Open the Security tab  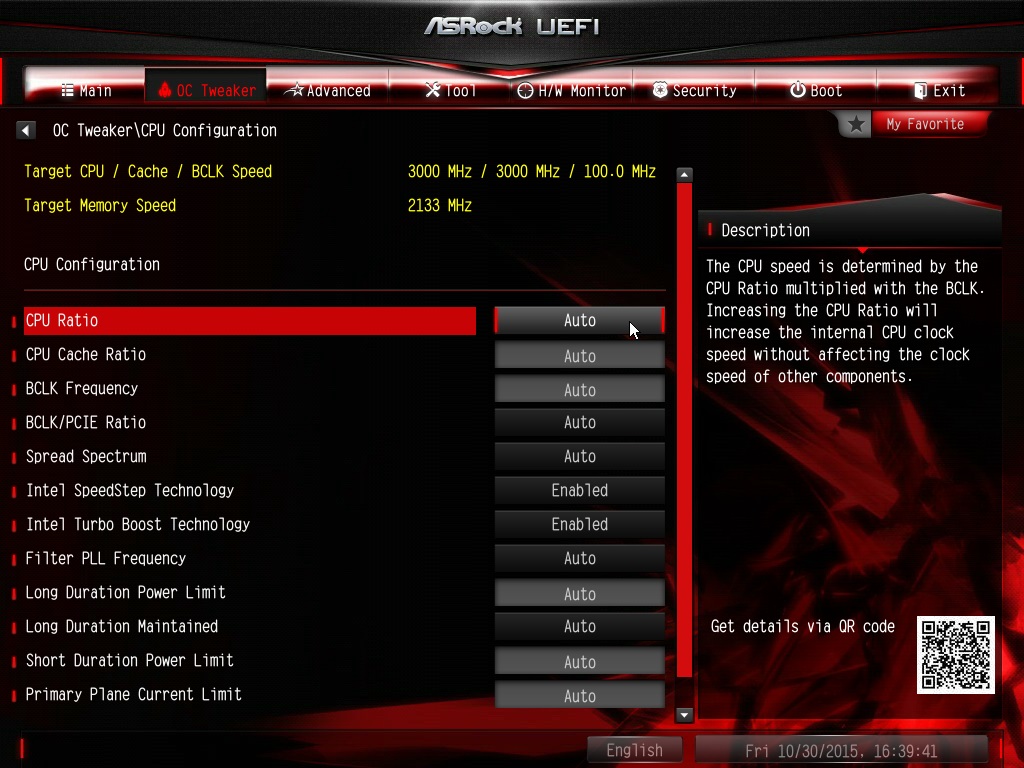(x=694, y=90)
